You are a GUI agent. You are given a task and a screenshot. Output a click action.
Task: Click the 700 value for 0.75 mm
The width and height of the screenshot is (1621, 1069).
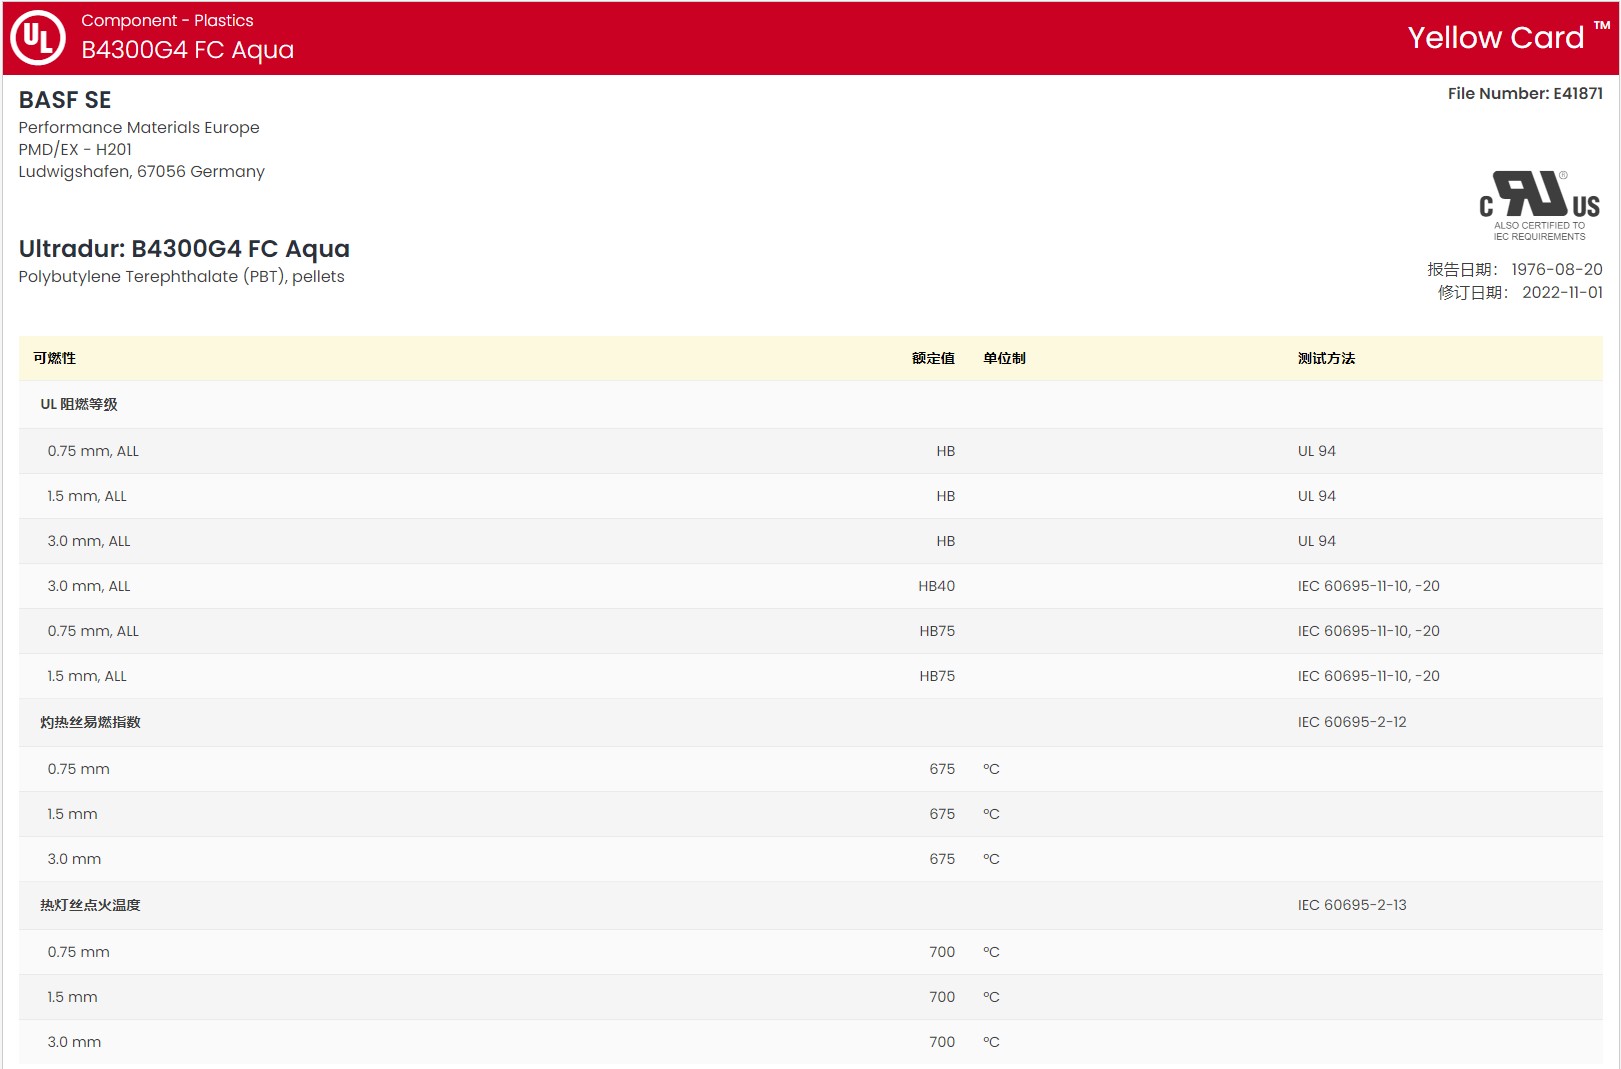pos(942,952)
